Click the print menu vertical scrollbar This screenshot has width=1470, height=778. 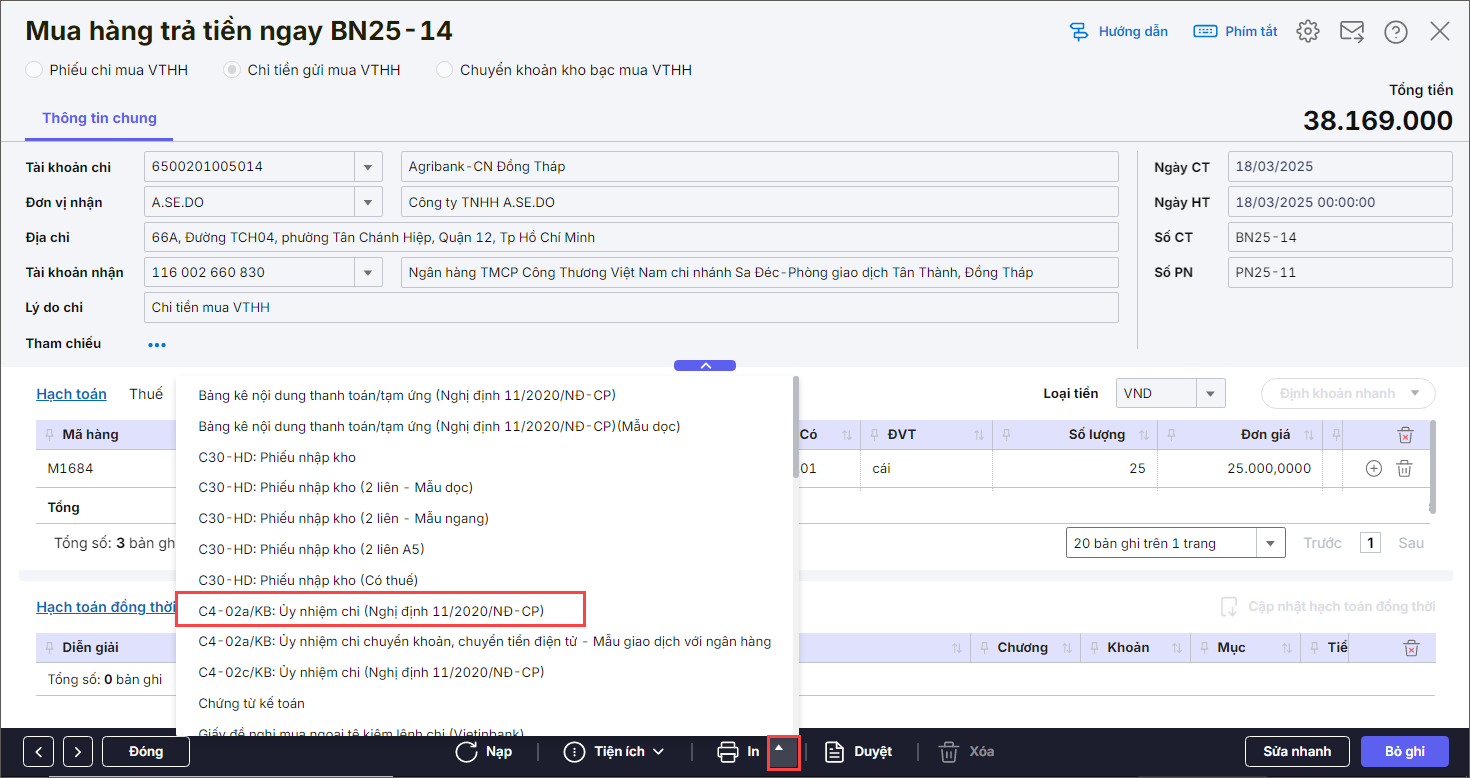(x=795, y=430)
